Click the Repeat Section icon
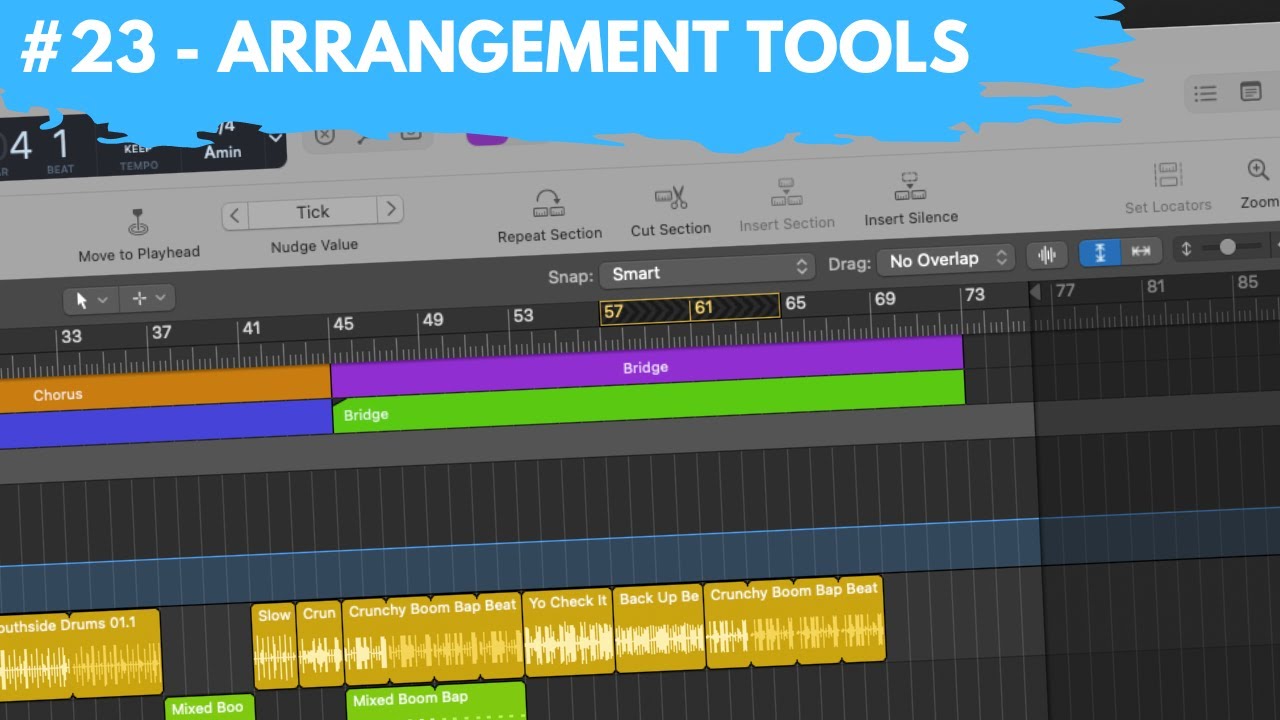1280x720 pixels. 548,204
